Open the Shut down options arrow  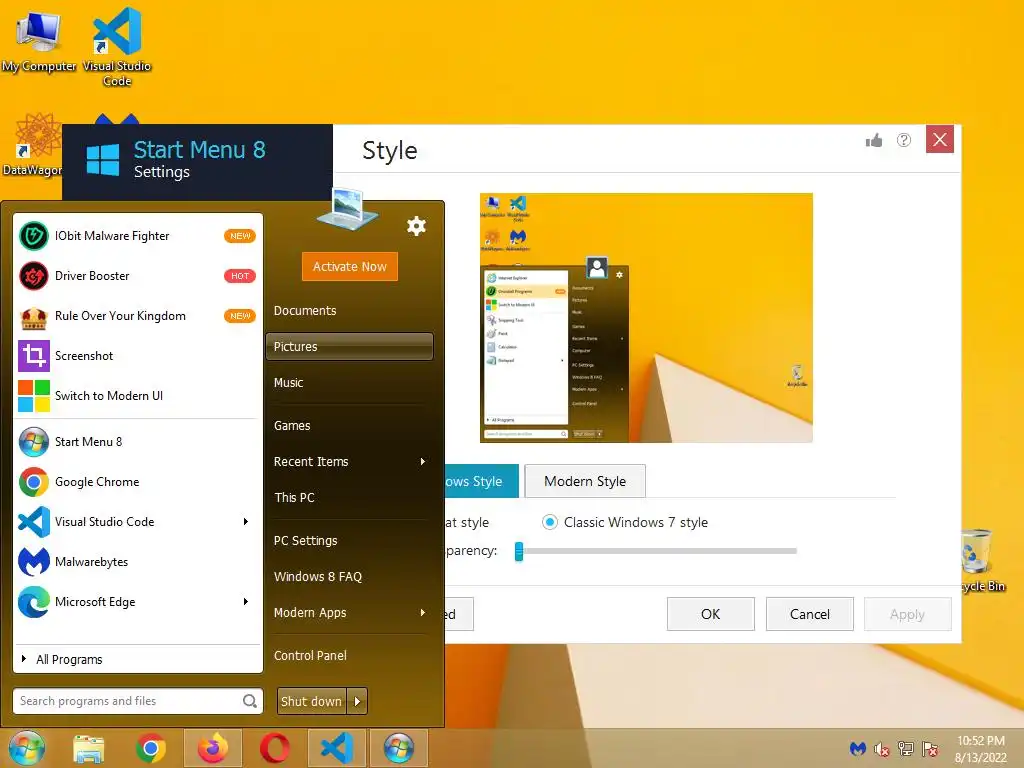tap(357, 701)
